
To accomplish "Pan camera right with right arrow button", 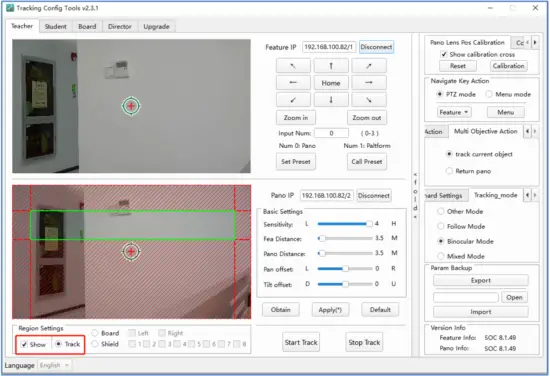I will pos(369,83).
